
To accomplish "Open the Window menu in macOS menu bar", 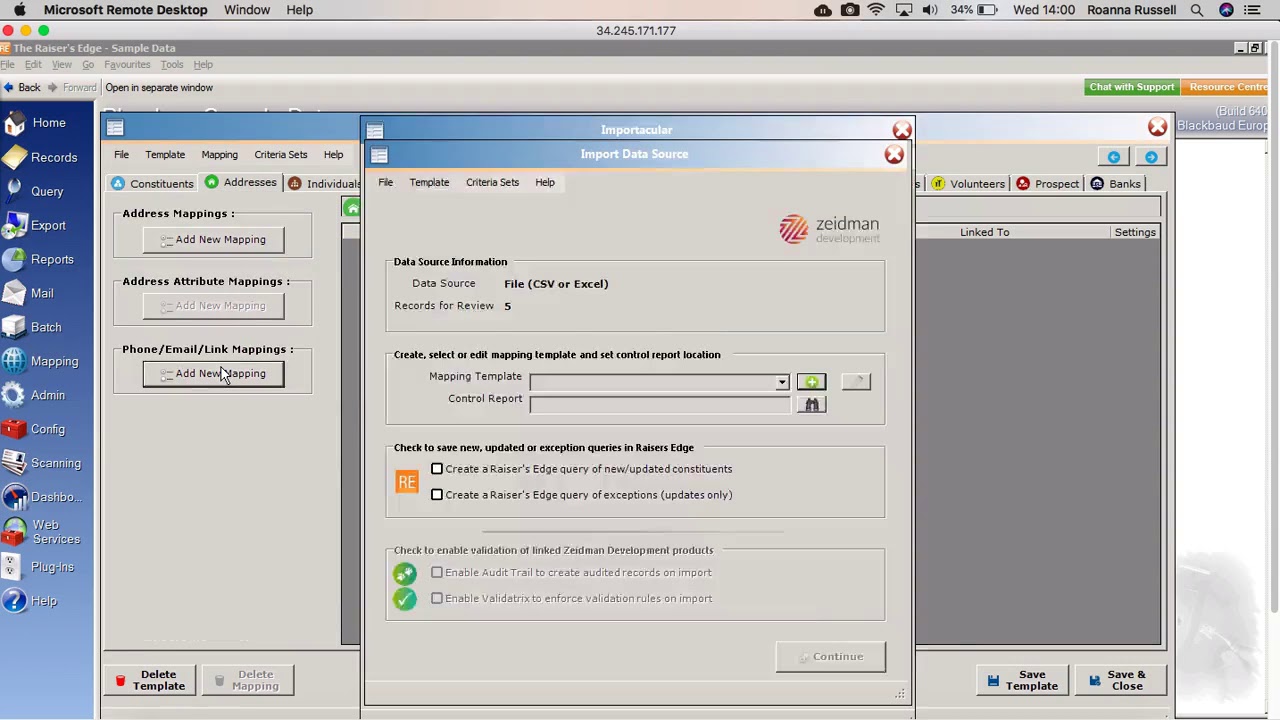I will tap(247, 10).
